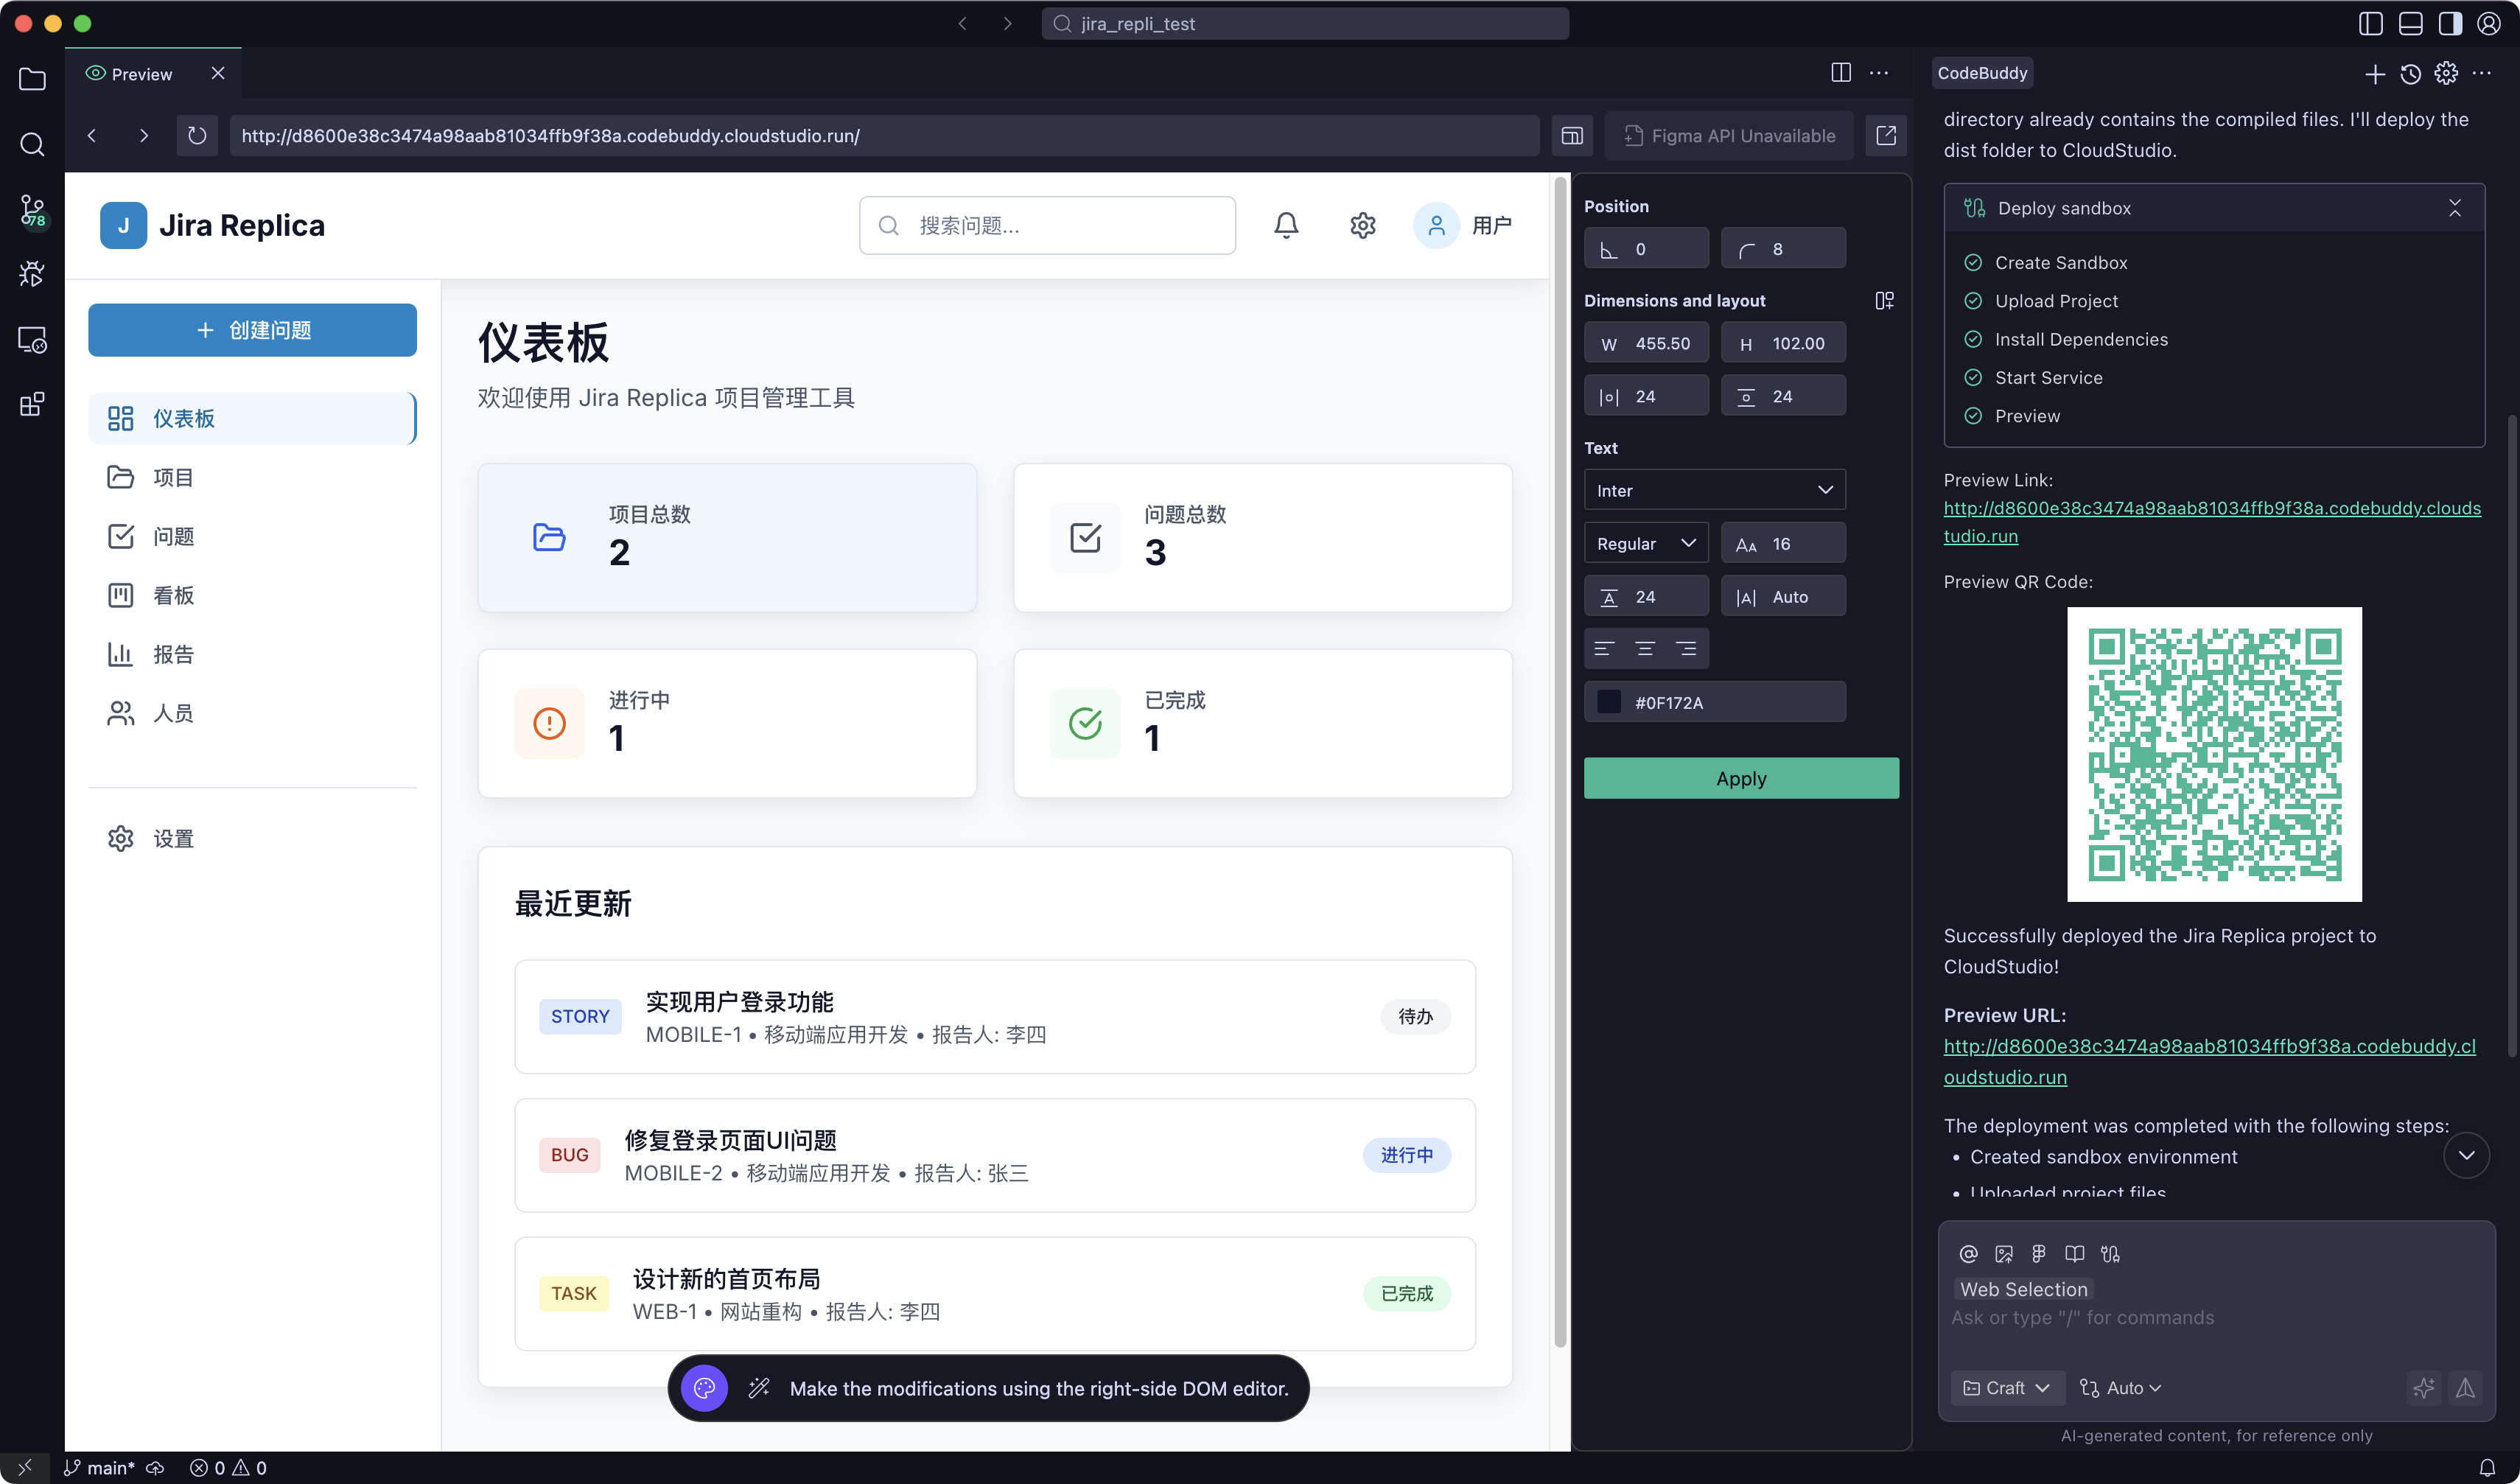
Task: Select 看板 in the Jira sidebar
Action: 173,595
